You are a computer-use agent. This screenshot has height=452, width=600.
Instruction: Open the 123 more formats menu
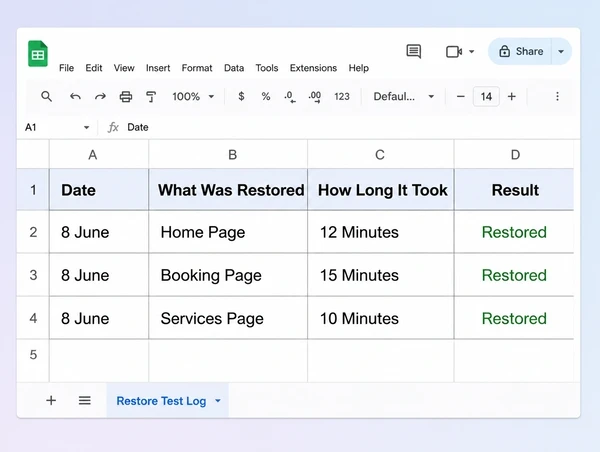point(342,96)
